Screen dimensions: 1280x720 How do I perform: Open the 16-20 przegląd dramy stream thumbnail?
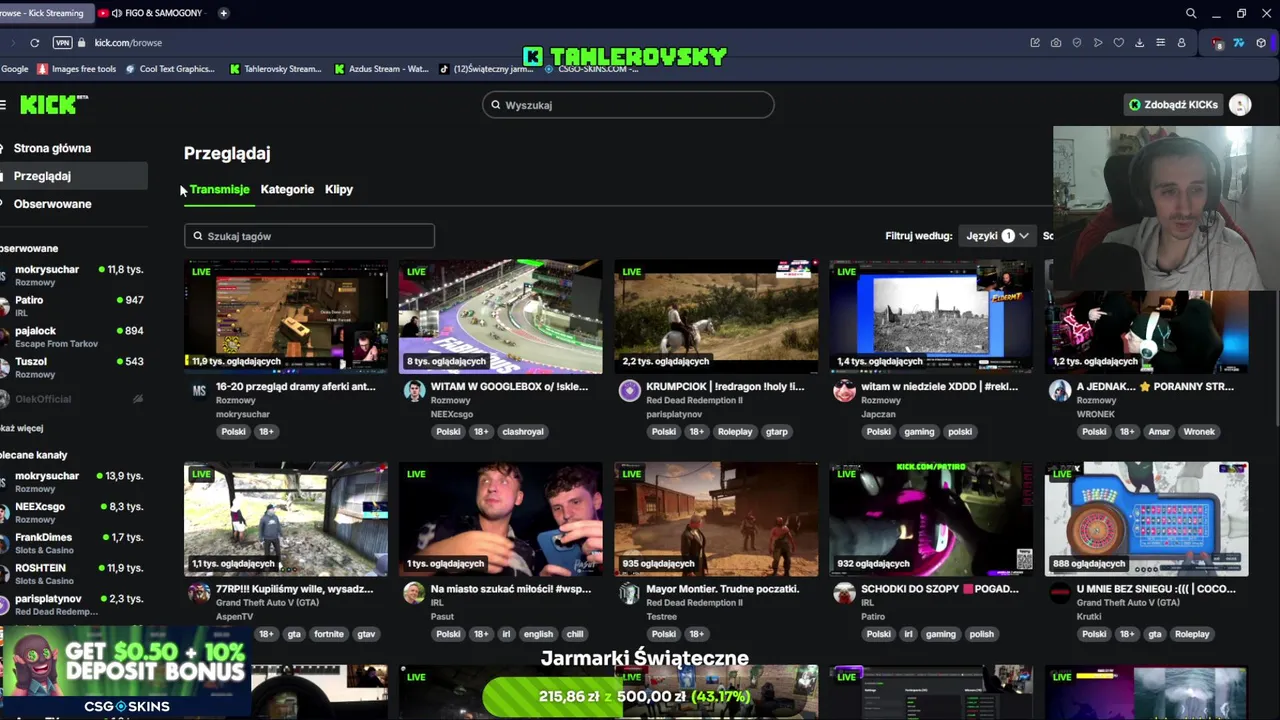click(x=285, y=317)
